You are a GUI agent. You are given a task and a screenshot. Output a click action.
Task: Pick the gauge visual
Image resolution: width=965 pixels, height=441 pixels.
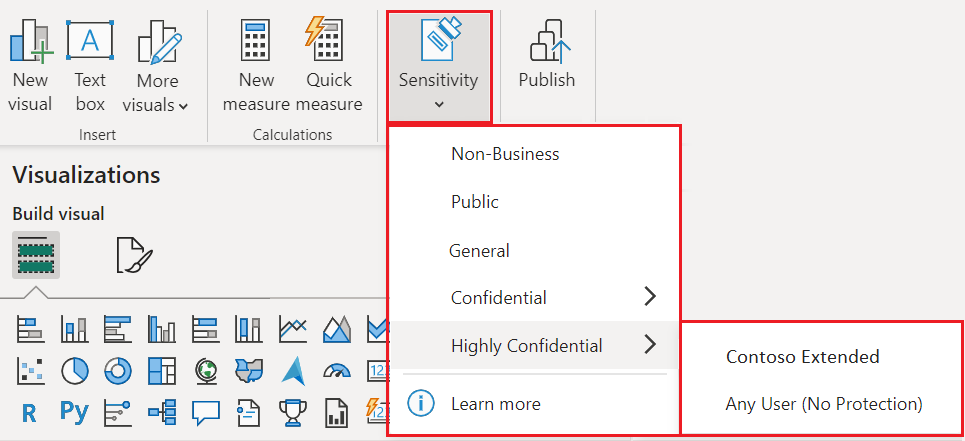pyautogui.click(x=337, y=370)
